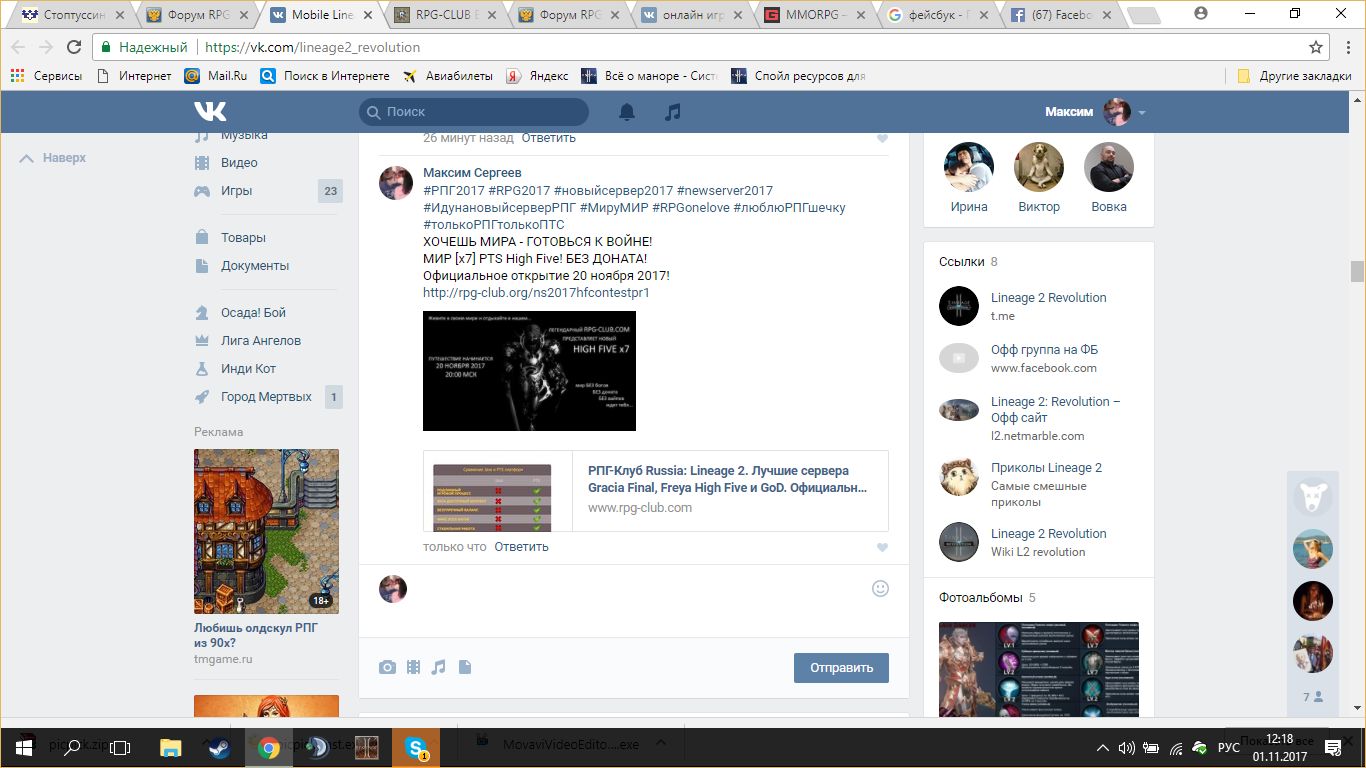
Task: Open Lineage 2: Revolution Офф сайт link
Action: tap(1055, 410)
